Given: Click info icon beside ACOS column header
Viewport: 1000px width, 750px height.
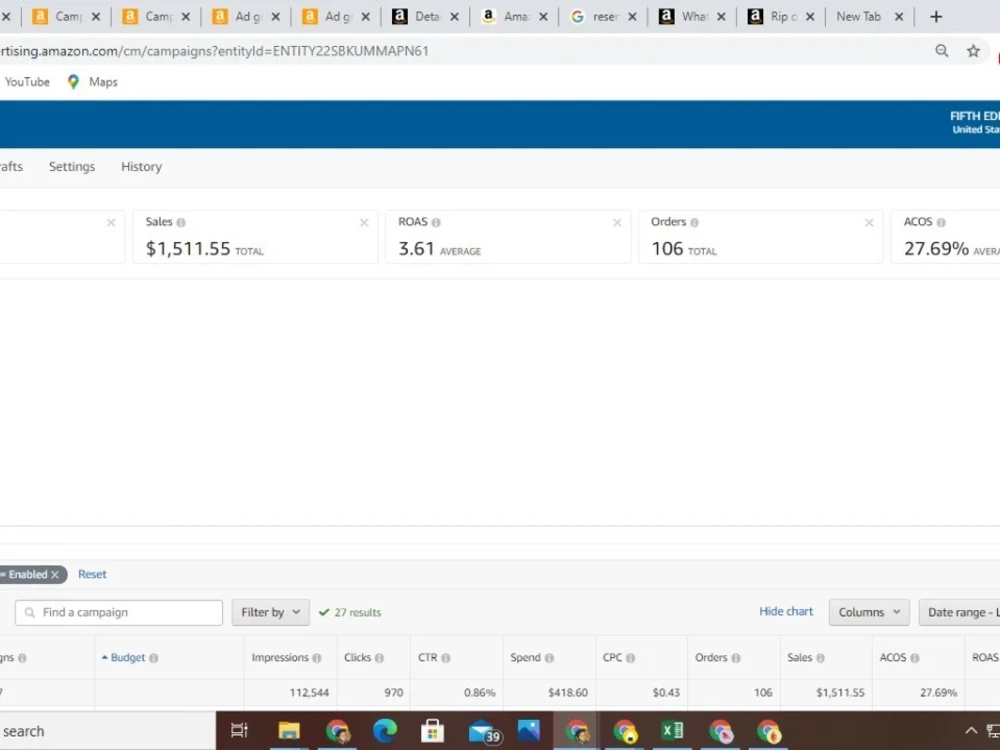Looking at the screenshot, I should coord(915,658).
